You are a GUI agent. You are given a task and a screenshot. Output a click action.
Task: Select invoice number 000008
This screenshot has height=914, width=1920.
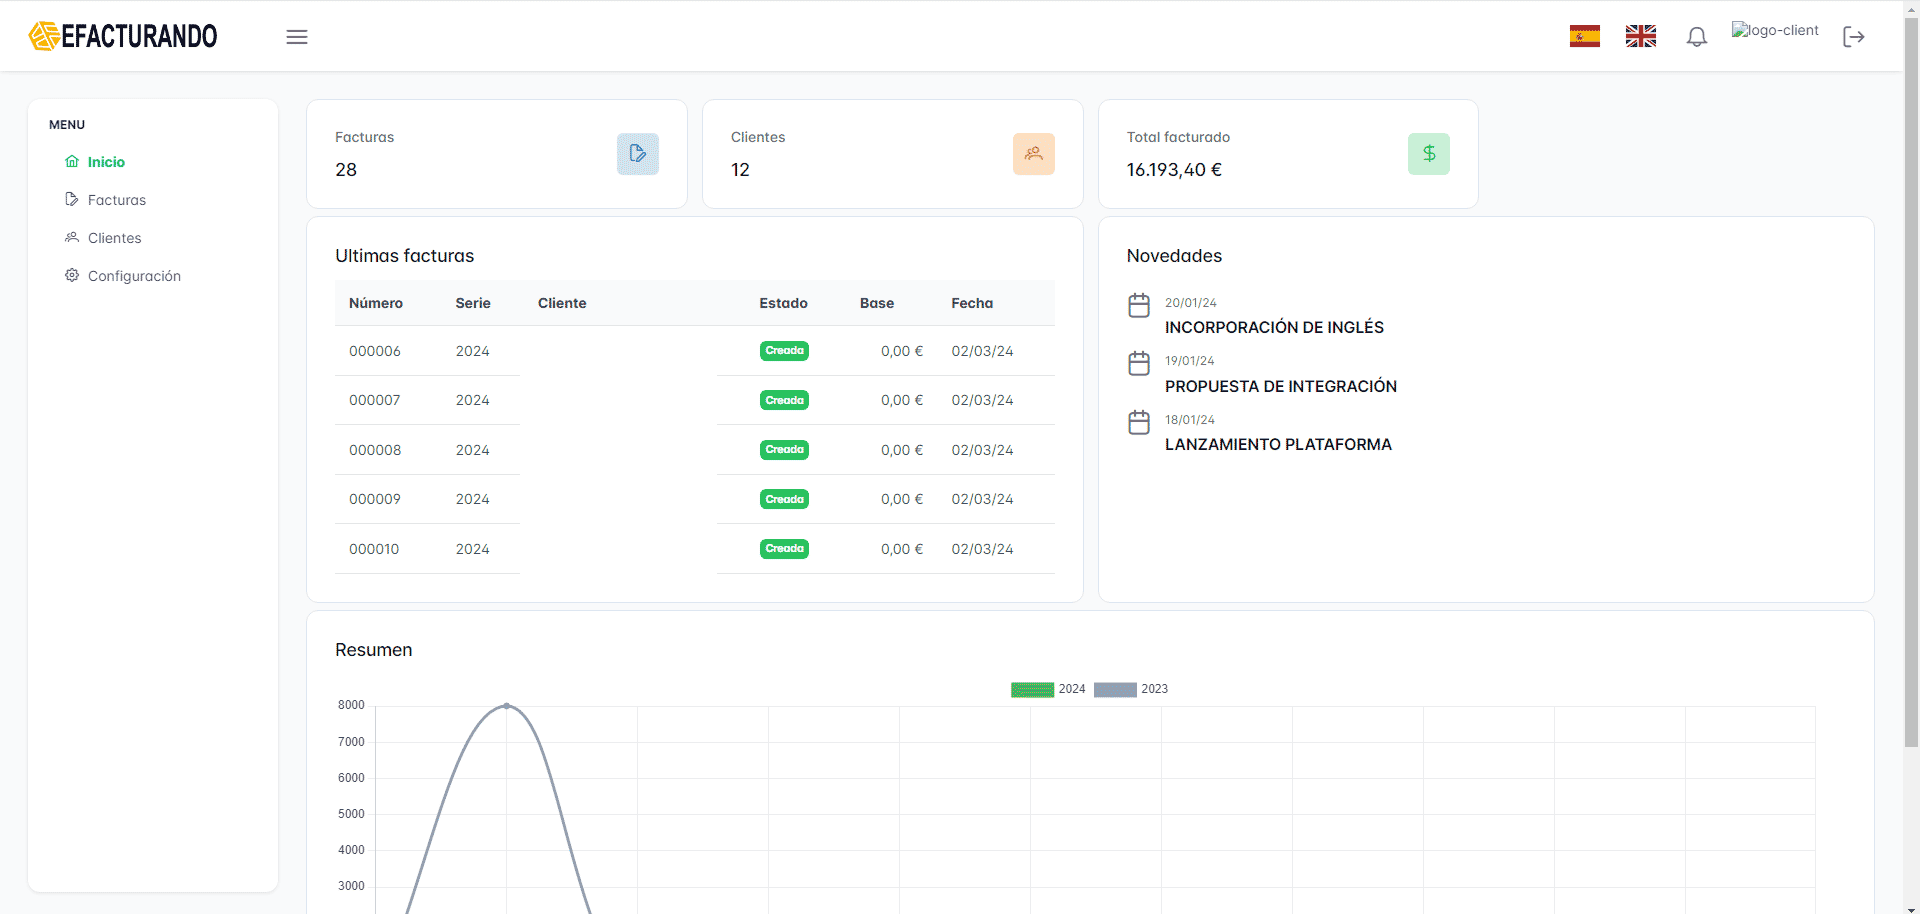pyautogui.click(x=375, y=450)
